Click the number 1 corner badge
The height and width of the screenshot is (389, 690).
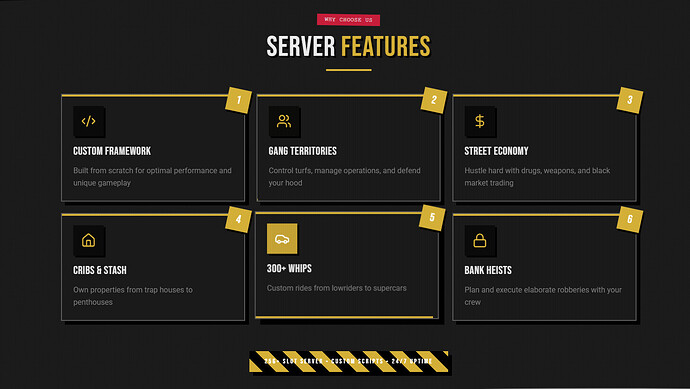239,100
